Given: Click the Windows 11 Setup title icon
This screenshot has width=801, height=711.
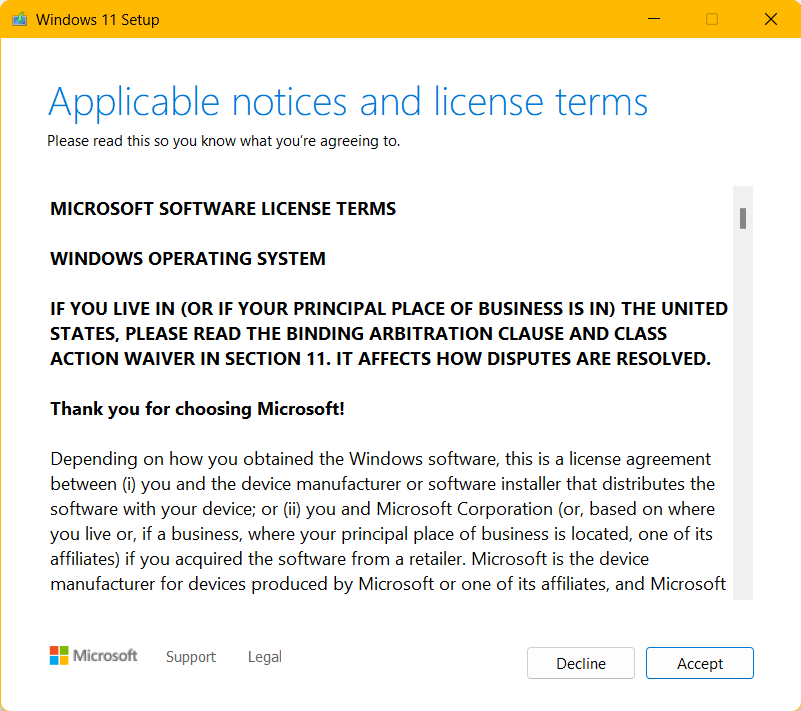Looking at the screenshot, I should [x=19, y=19].
